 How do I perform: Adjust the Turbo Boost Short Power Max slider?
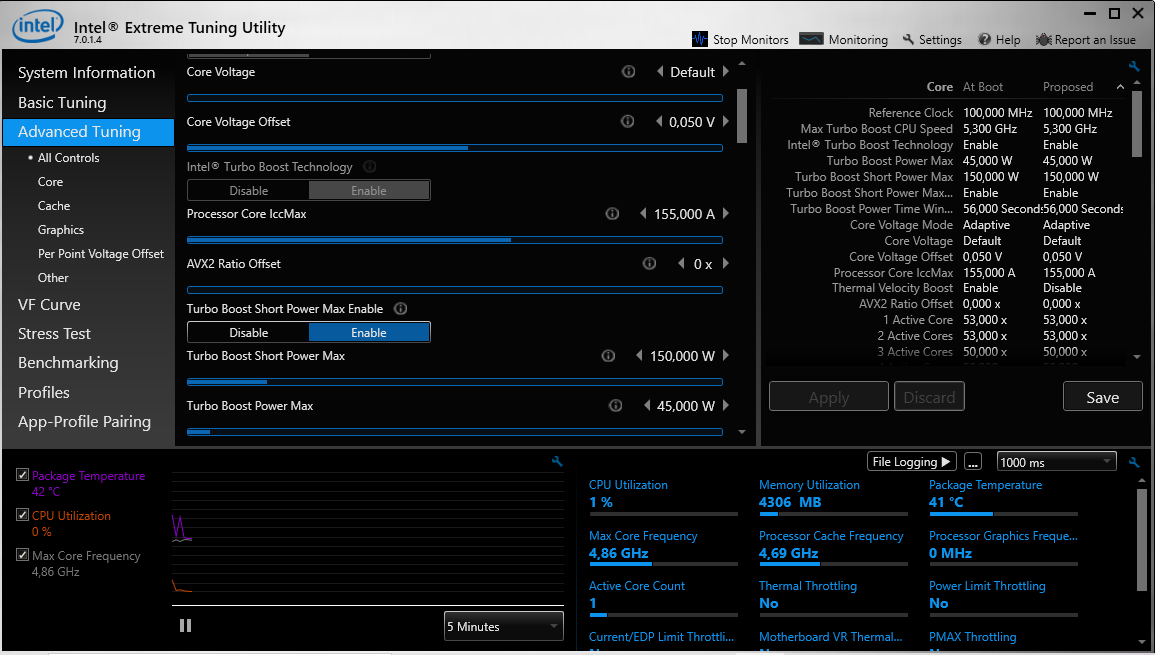point(454,382)
